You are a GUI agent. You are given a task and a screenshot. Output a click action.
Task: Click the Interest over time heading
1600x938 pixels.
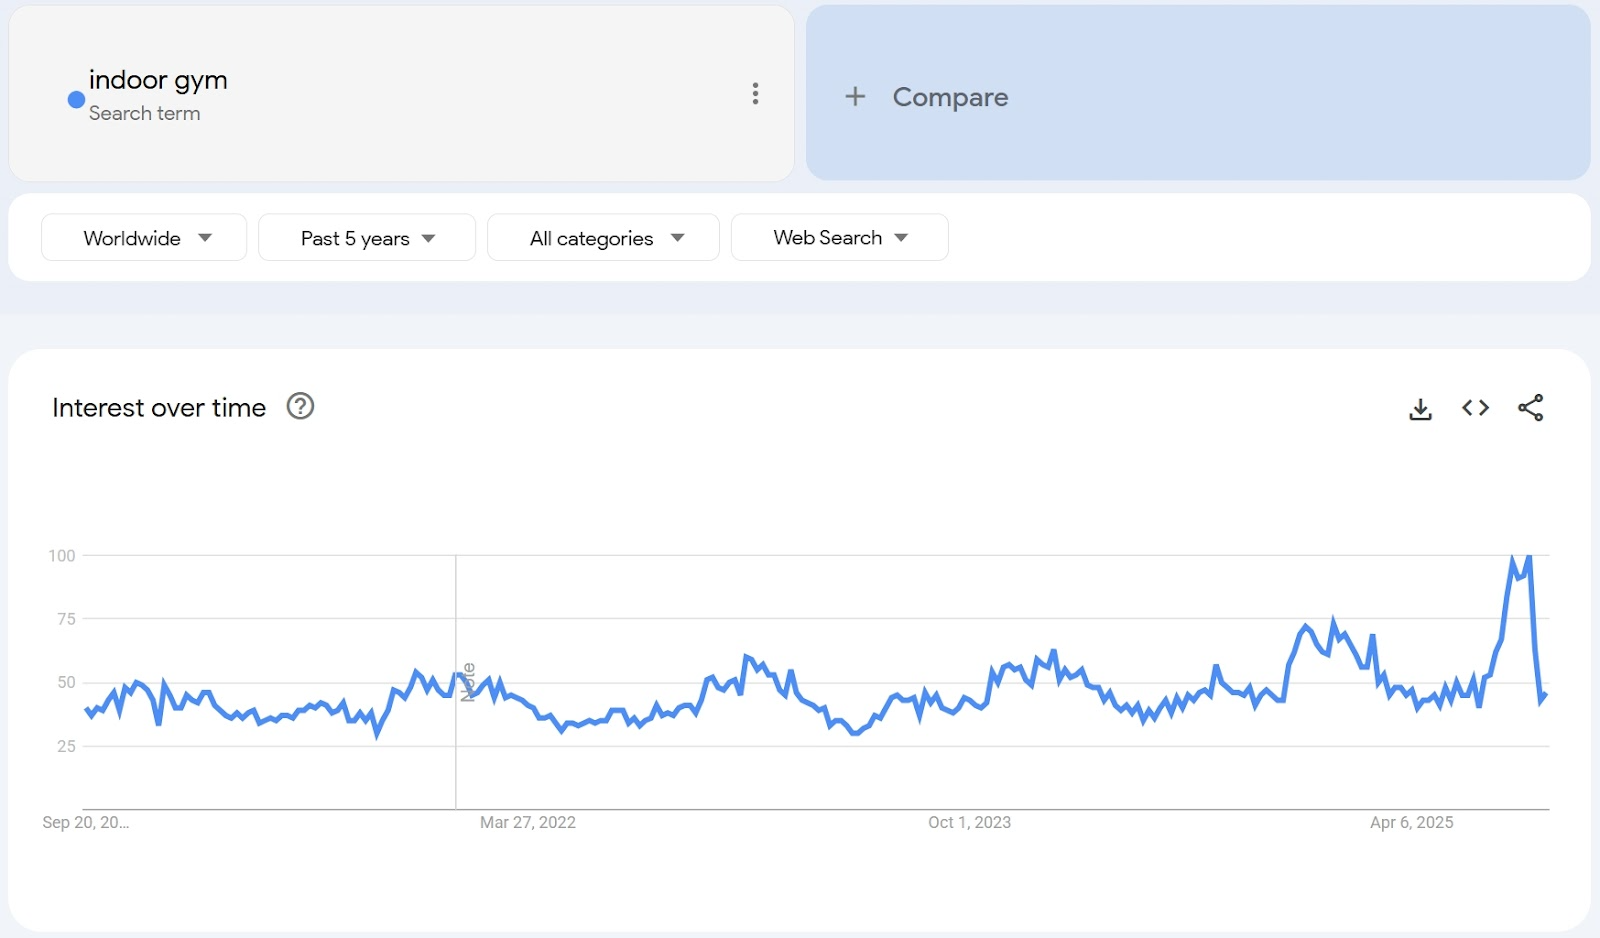tap(159, 408)
